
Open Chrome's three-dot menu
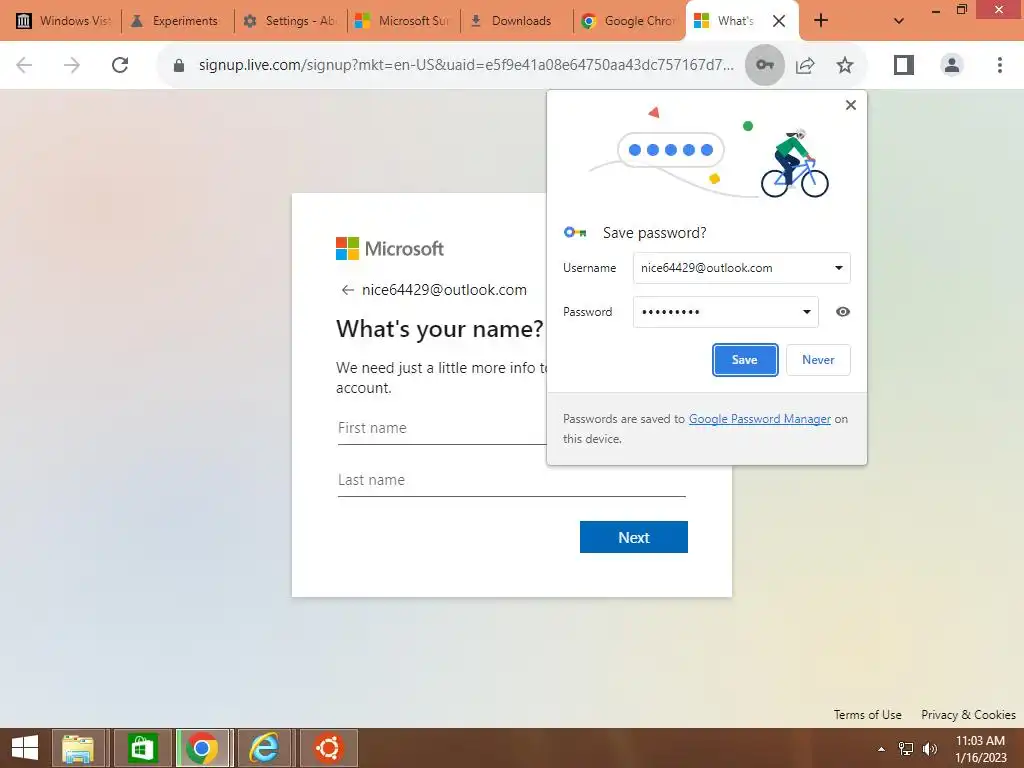1000,65
